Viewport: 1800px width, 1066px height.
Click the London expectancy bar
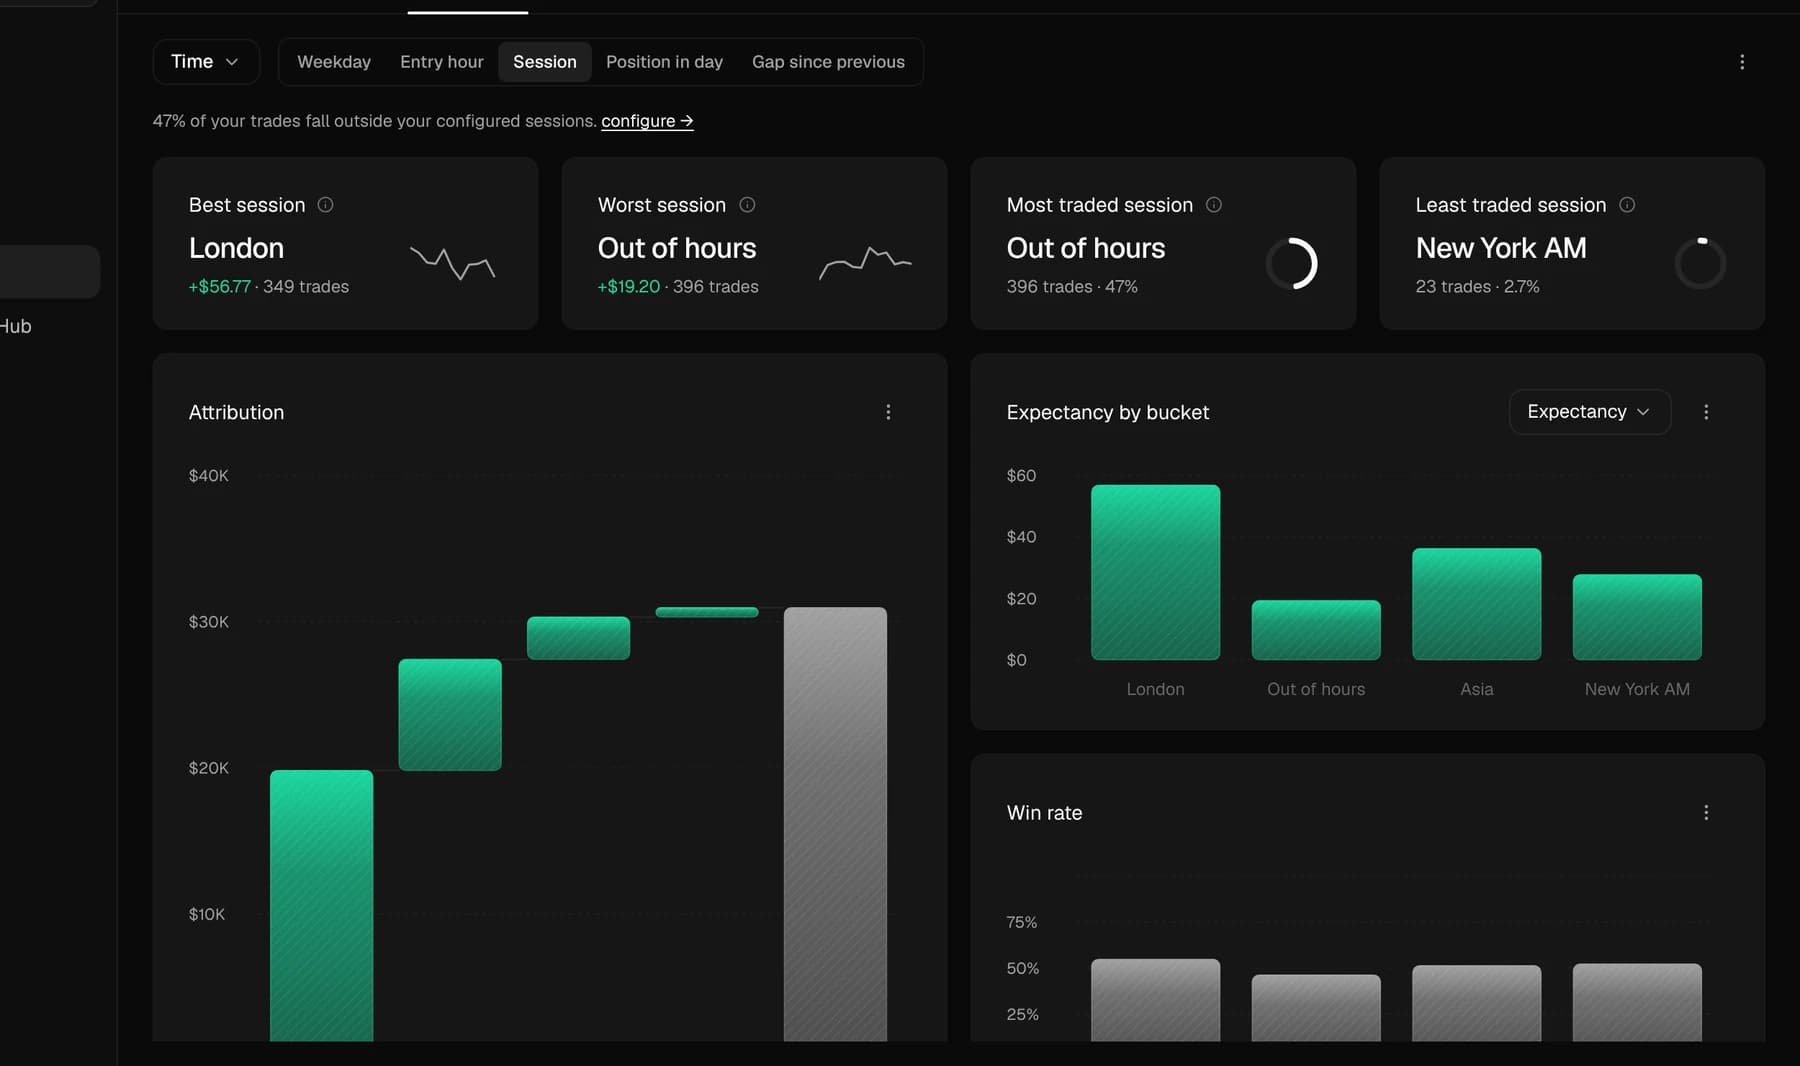coord(1155,572)
